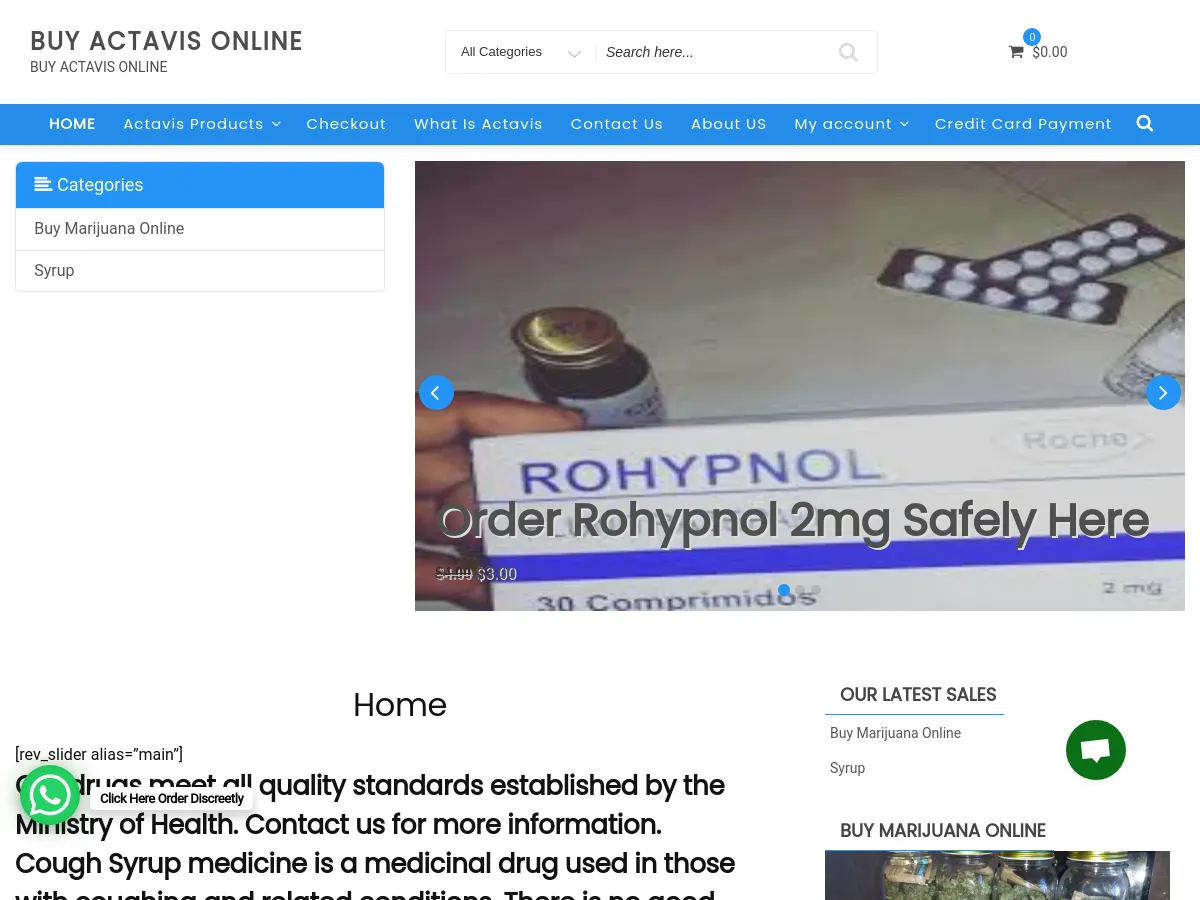Click BUY ACTAVIS ONLINE site title
The image size is (1200, 900).
tap(166, 41)
